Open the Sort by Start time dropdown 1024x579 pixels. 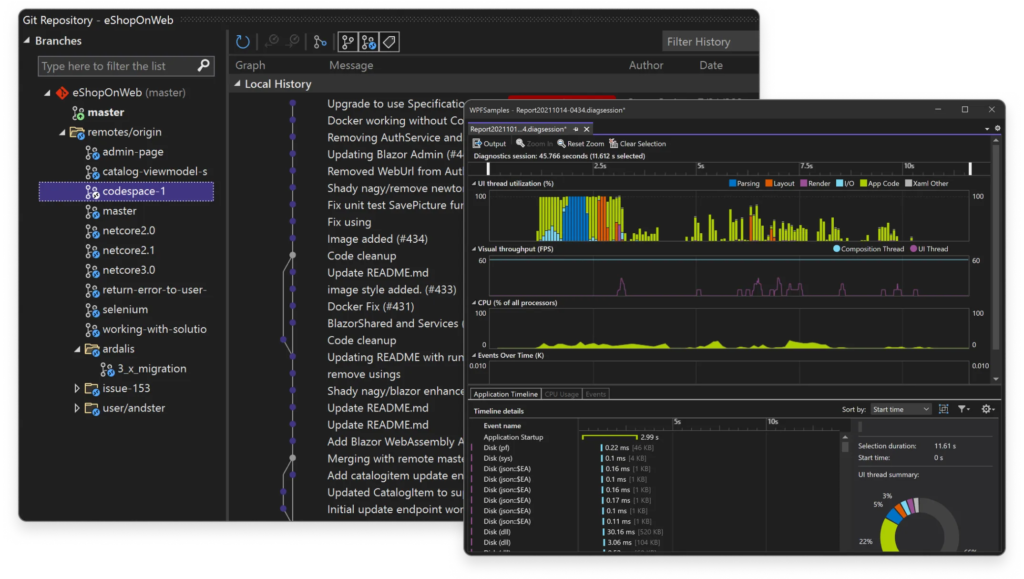[x=899, y=409]
